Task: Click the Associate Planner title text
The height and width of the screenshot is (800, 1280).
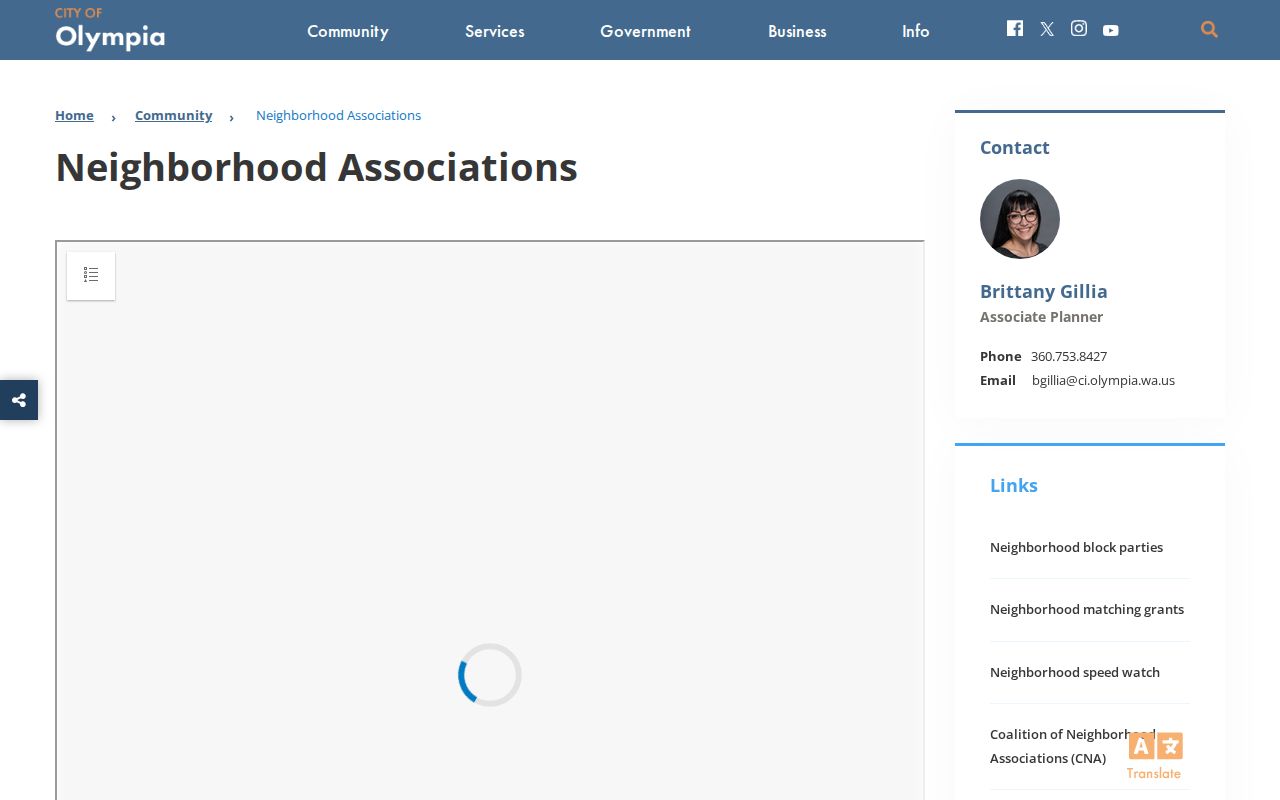Action: [1041, 317]
